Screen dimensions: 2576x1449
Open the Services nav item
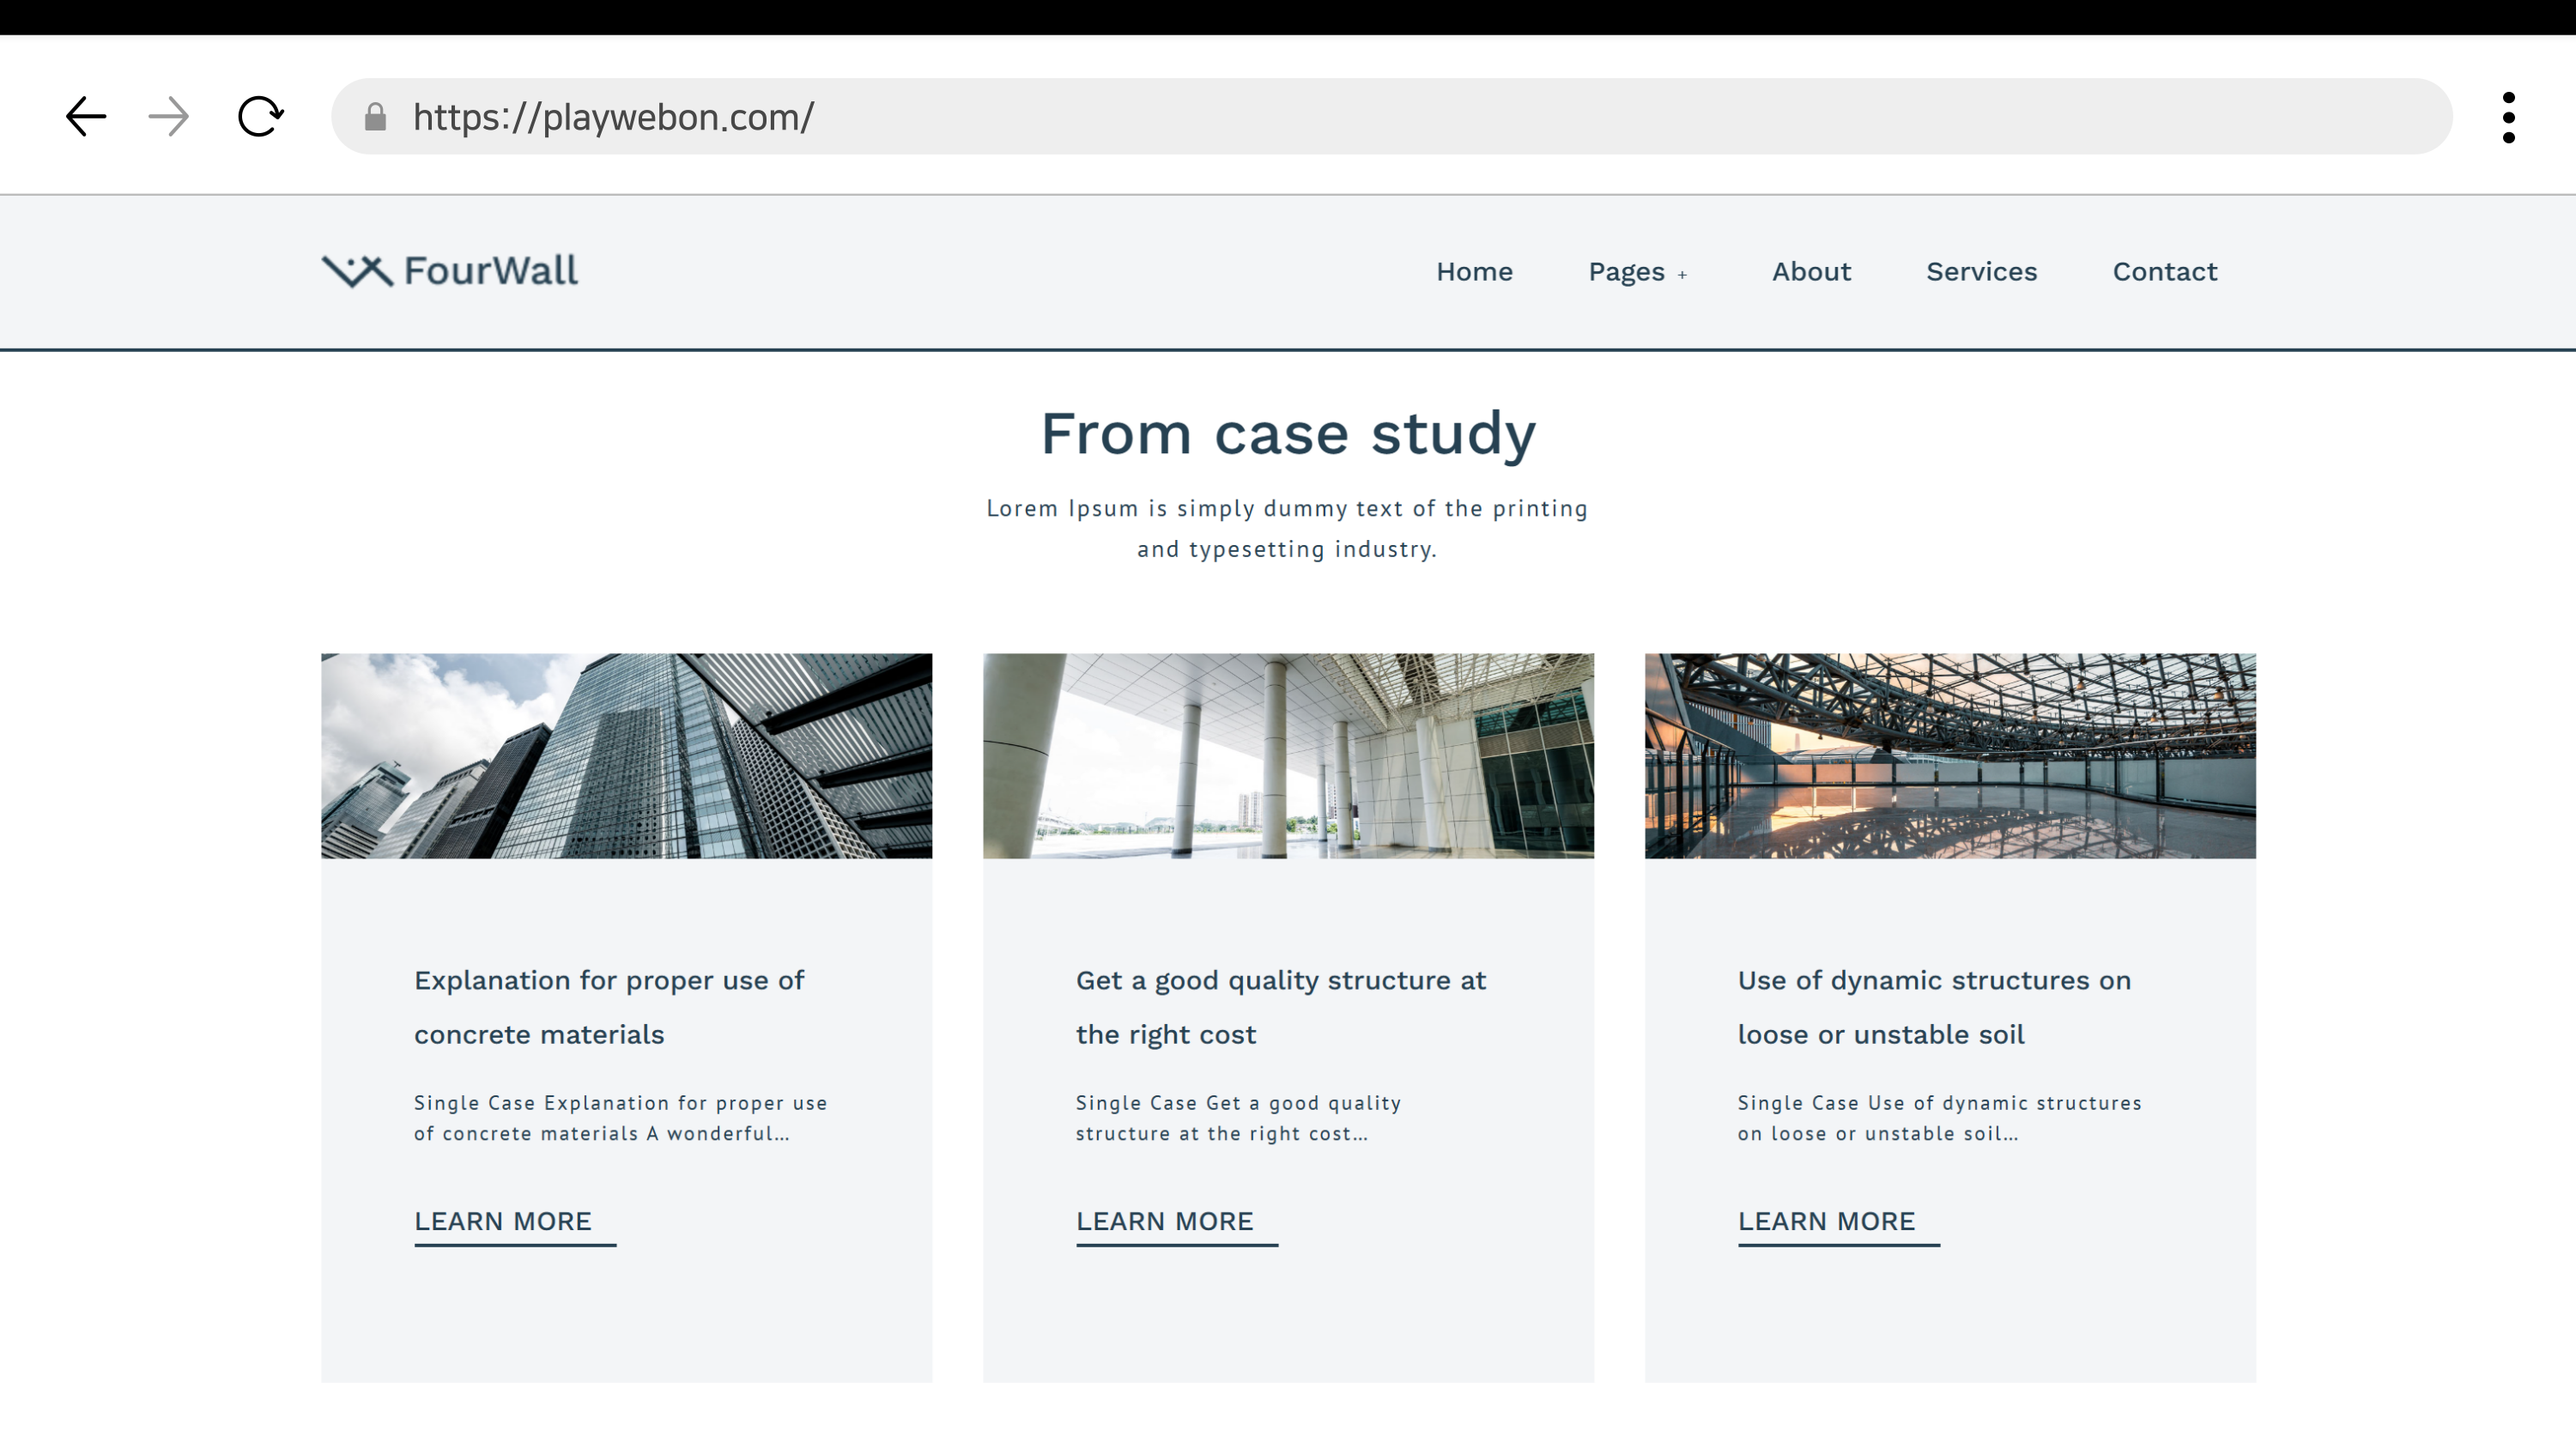pos(1981,272)
